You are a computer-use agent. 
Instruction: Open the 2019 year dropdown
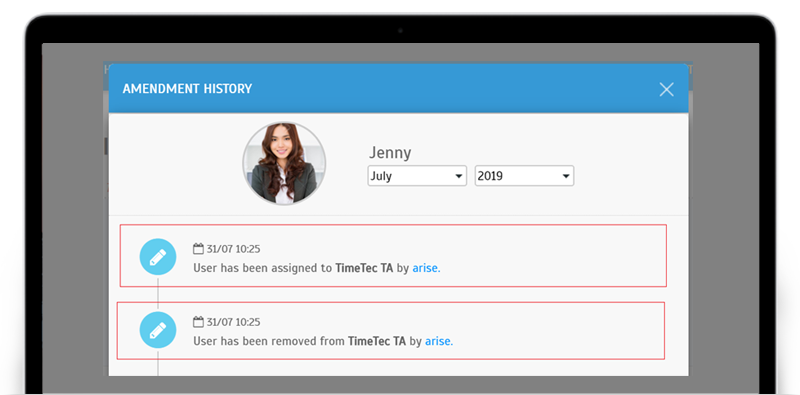(524, 176)
